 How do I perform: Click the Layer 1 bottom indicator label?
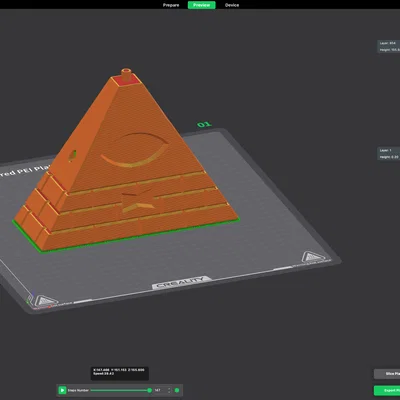(x=389, y=153)
